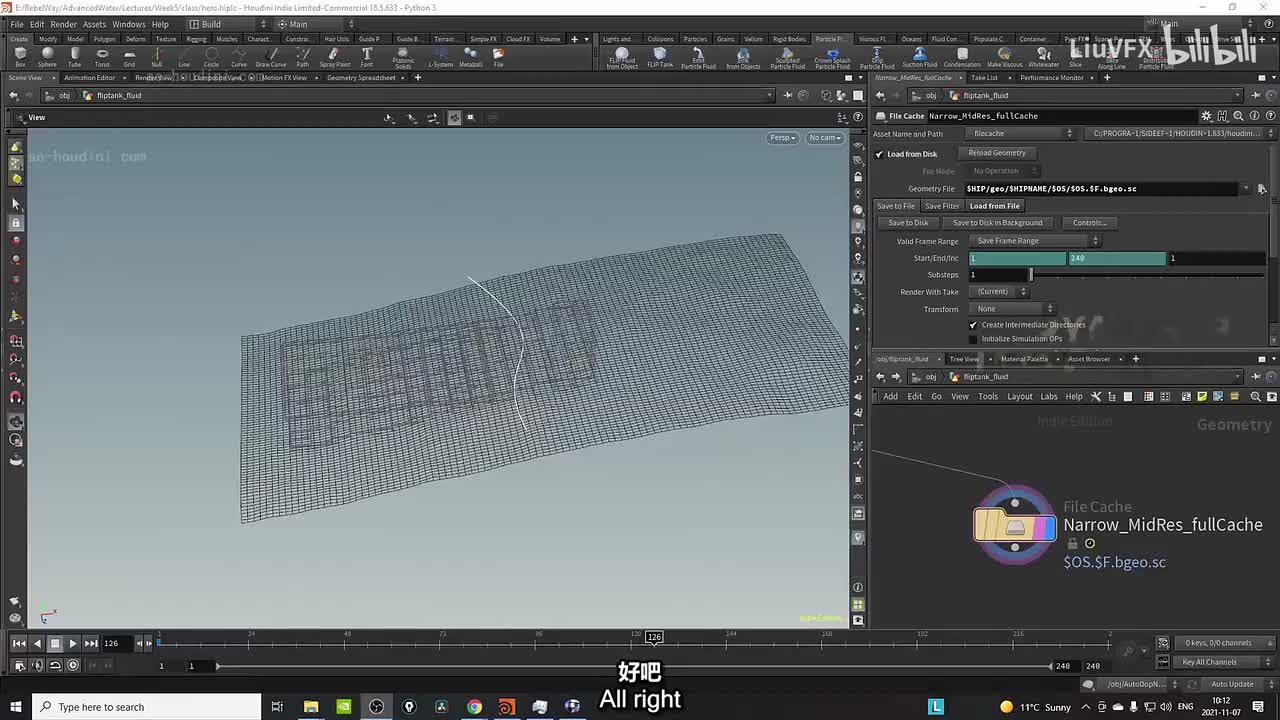Click the playback range slider bar
This screenshot has height=720, width=1280.
tap(635, 666)
